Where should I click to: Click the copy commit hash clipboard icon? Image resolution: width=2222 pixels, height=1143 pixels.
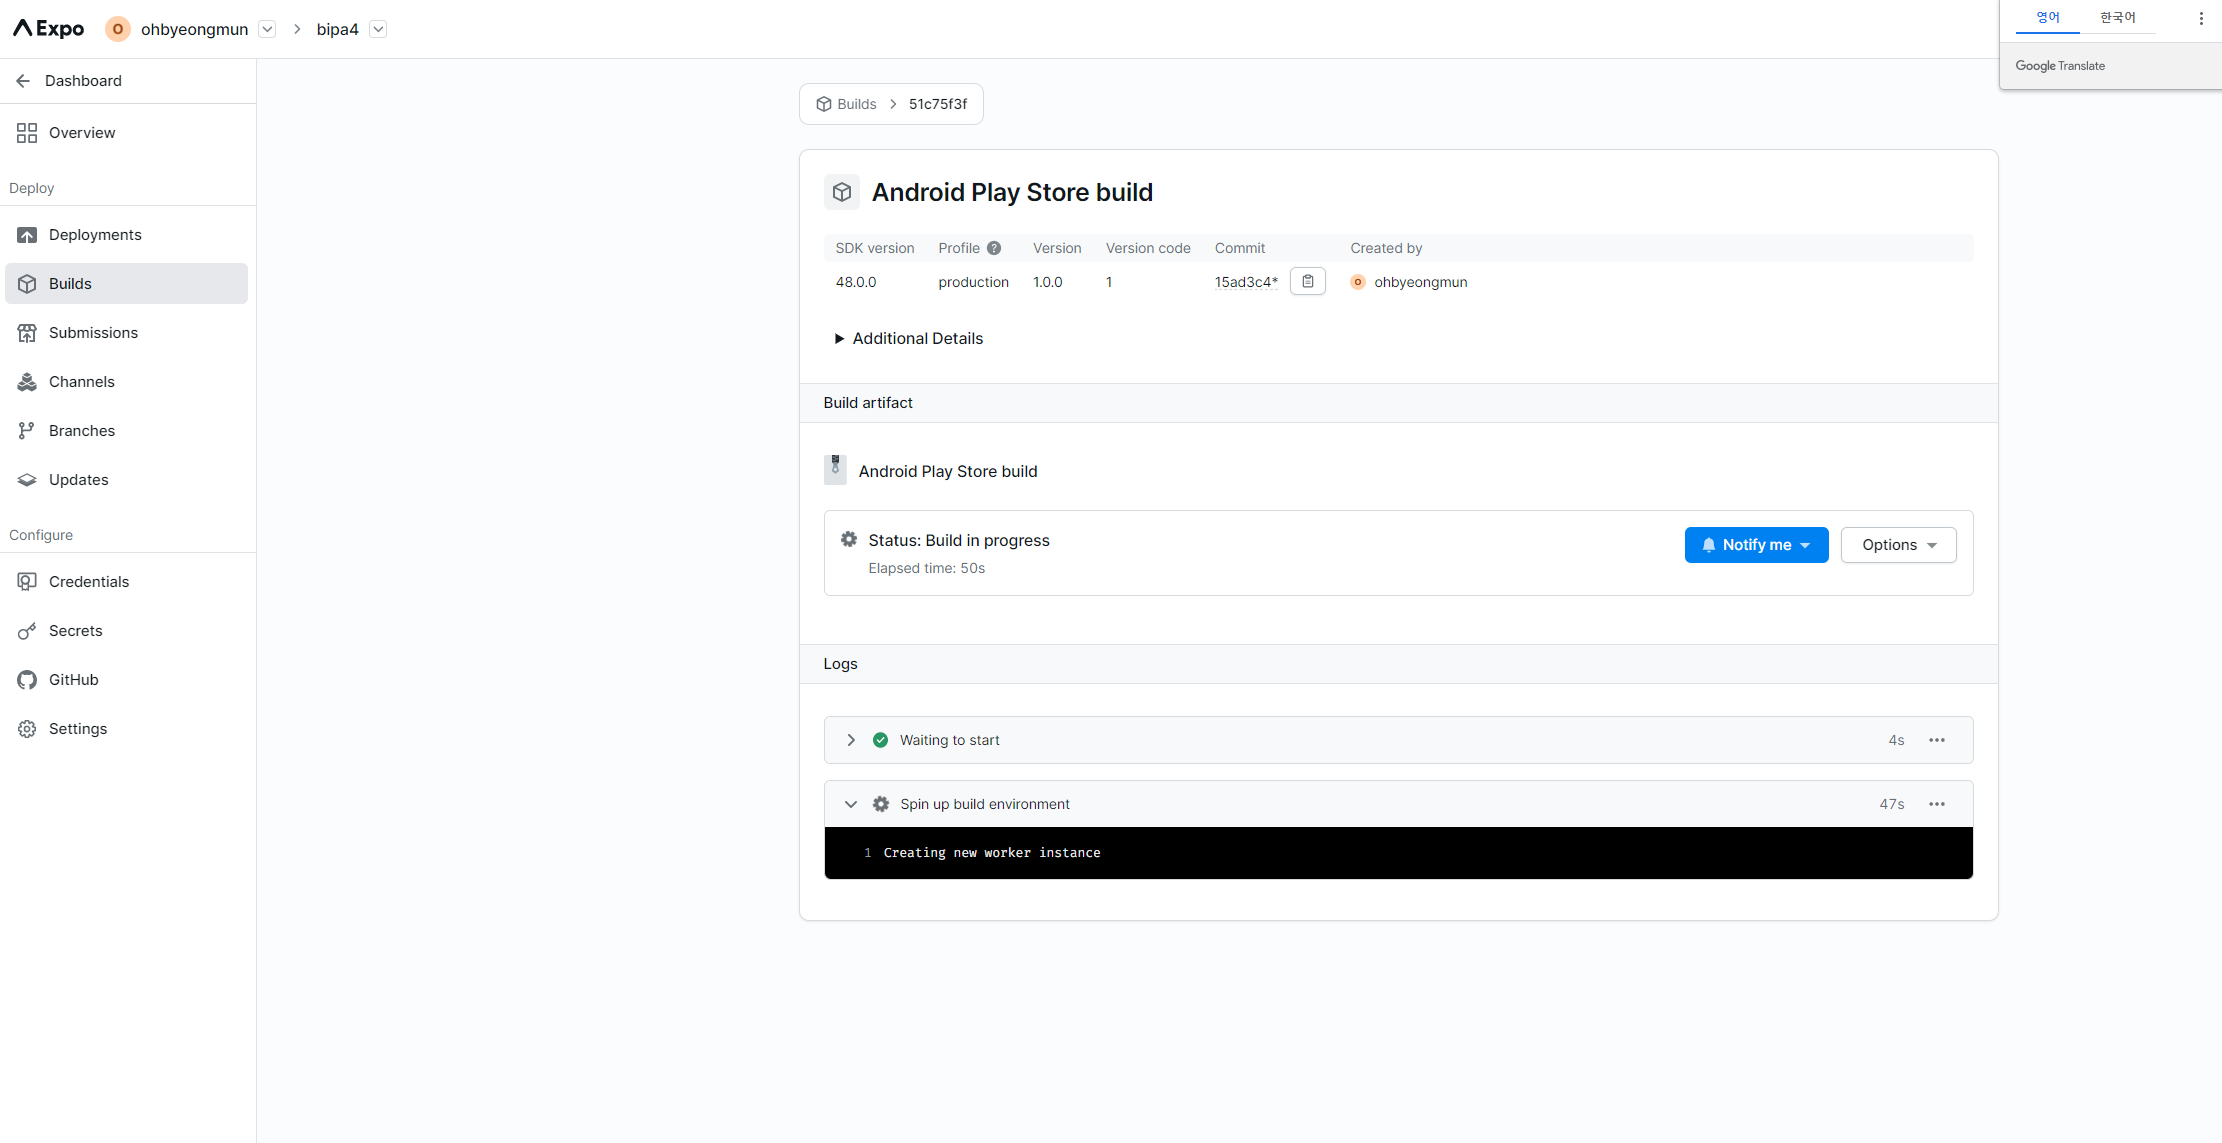point(1307,282)
